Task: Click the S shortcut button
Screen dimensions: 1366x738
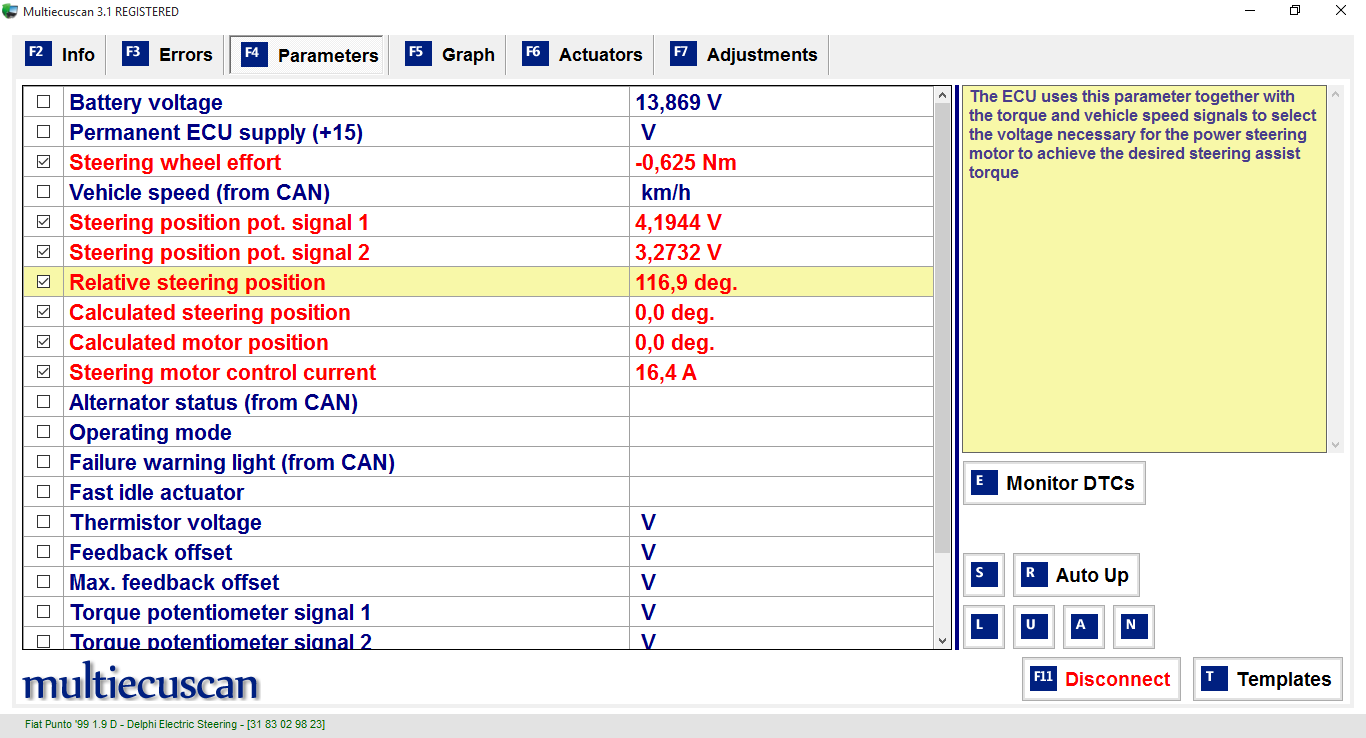Action: [983, 574]
